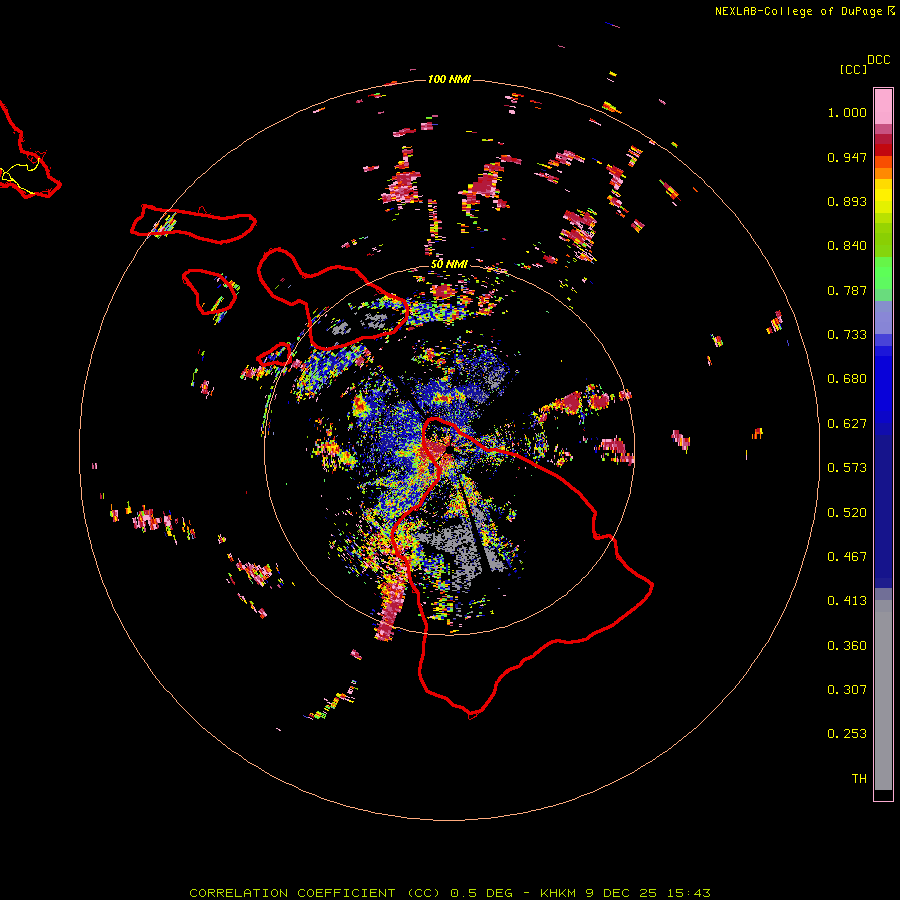Click the 0.947 value on color scale

coord(847,157)
